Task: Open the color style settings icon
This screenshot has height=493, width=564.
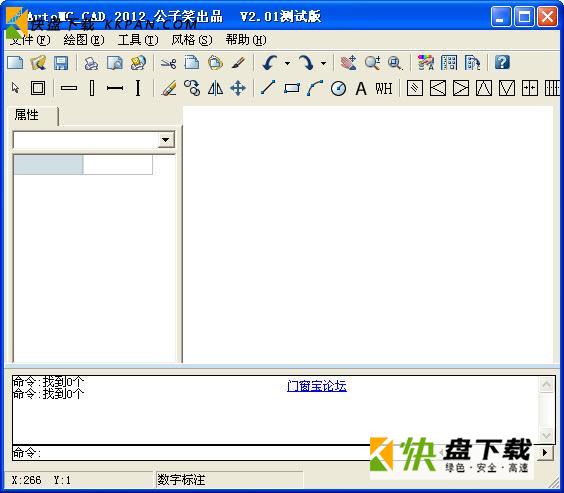Action: pyautogui.click(x=426, y=63)
